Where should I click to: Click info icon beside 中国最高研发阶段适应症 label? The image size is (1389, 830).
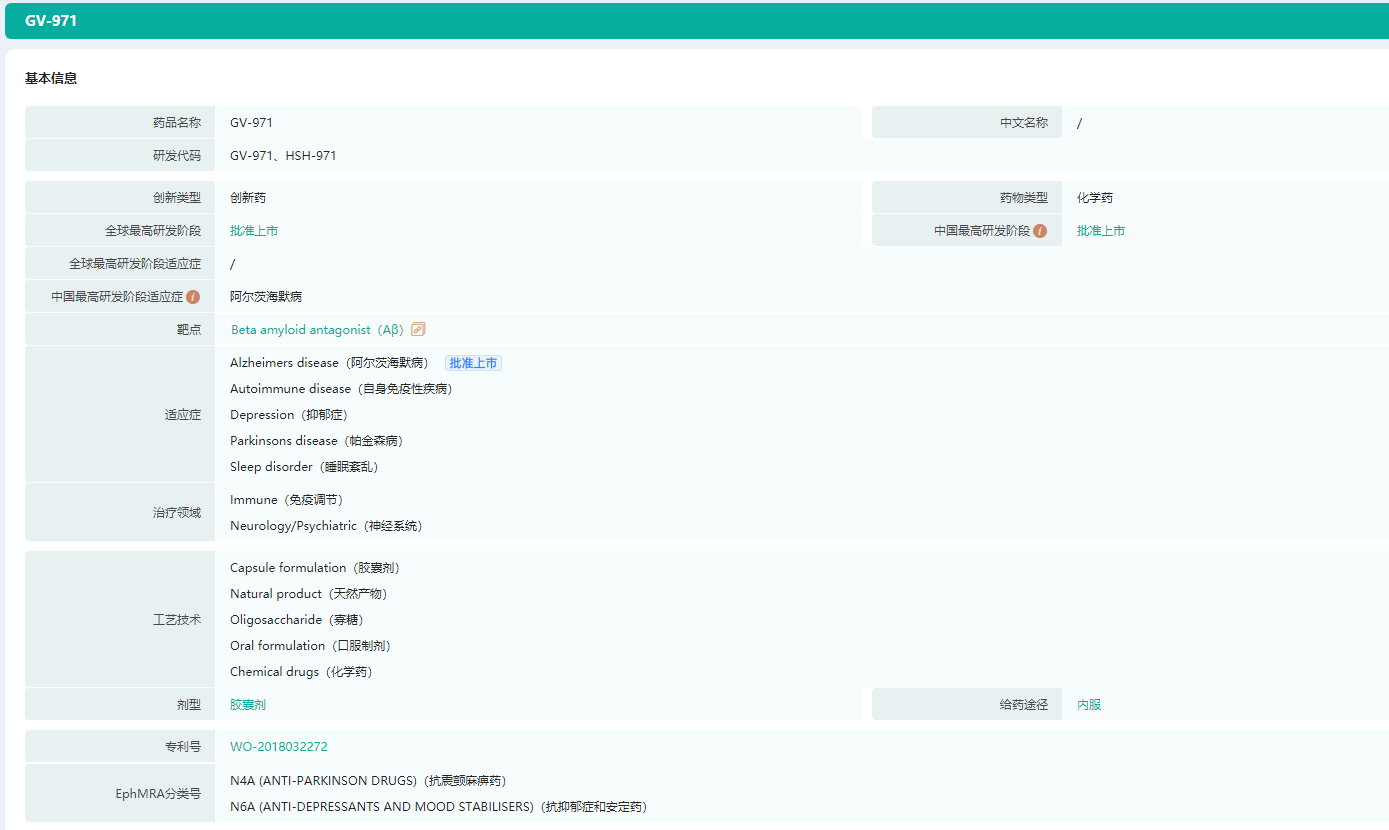[193, 297]
